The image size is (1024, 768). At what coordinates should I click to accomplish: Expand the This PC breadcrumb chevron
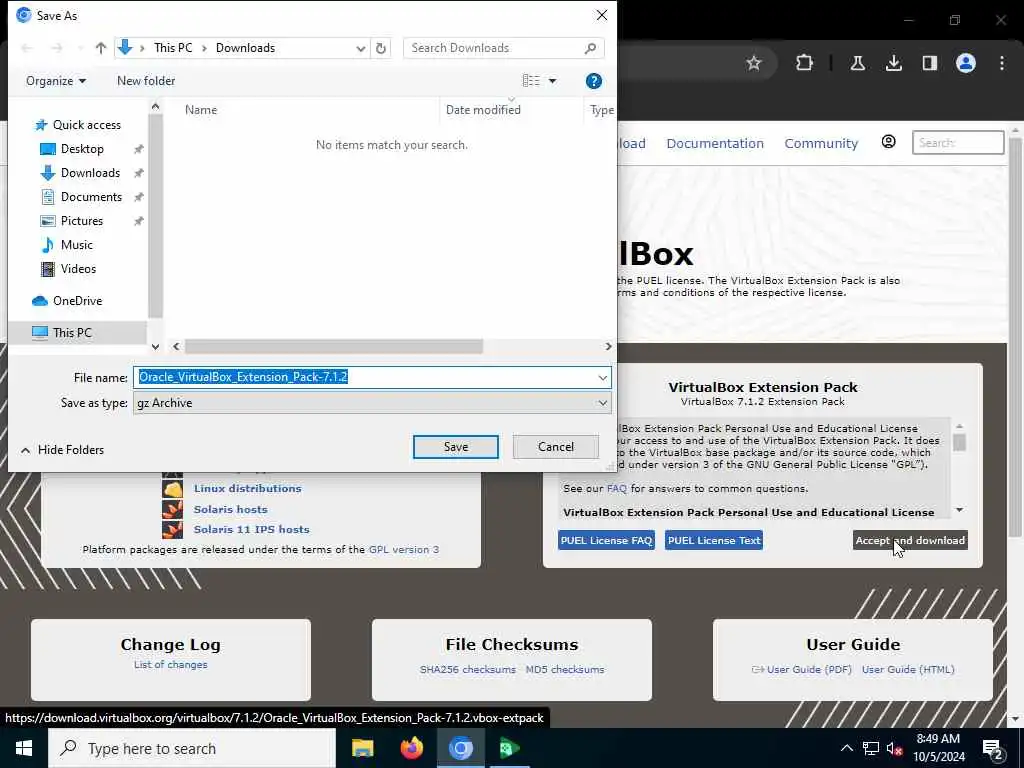click(204, 48)
